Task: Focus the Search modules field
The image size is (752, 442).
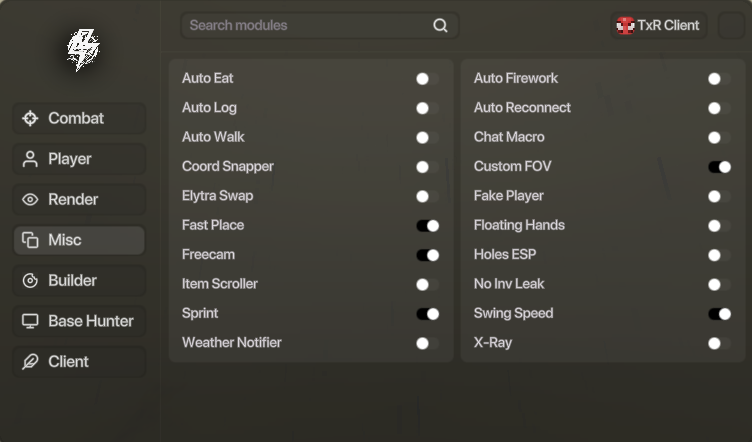Action: (x=320, y=25)
